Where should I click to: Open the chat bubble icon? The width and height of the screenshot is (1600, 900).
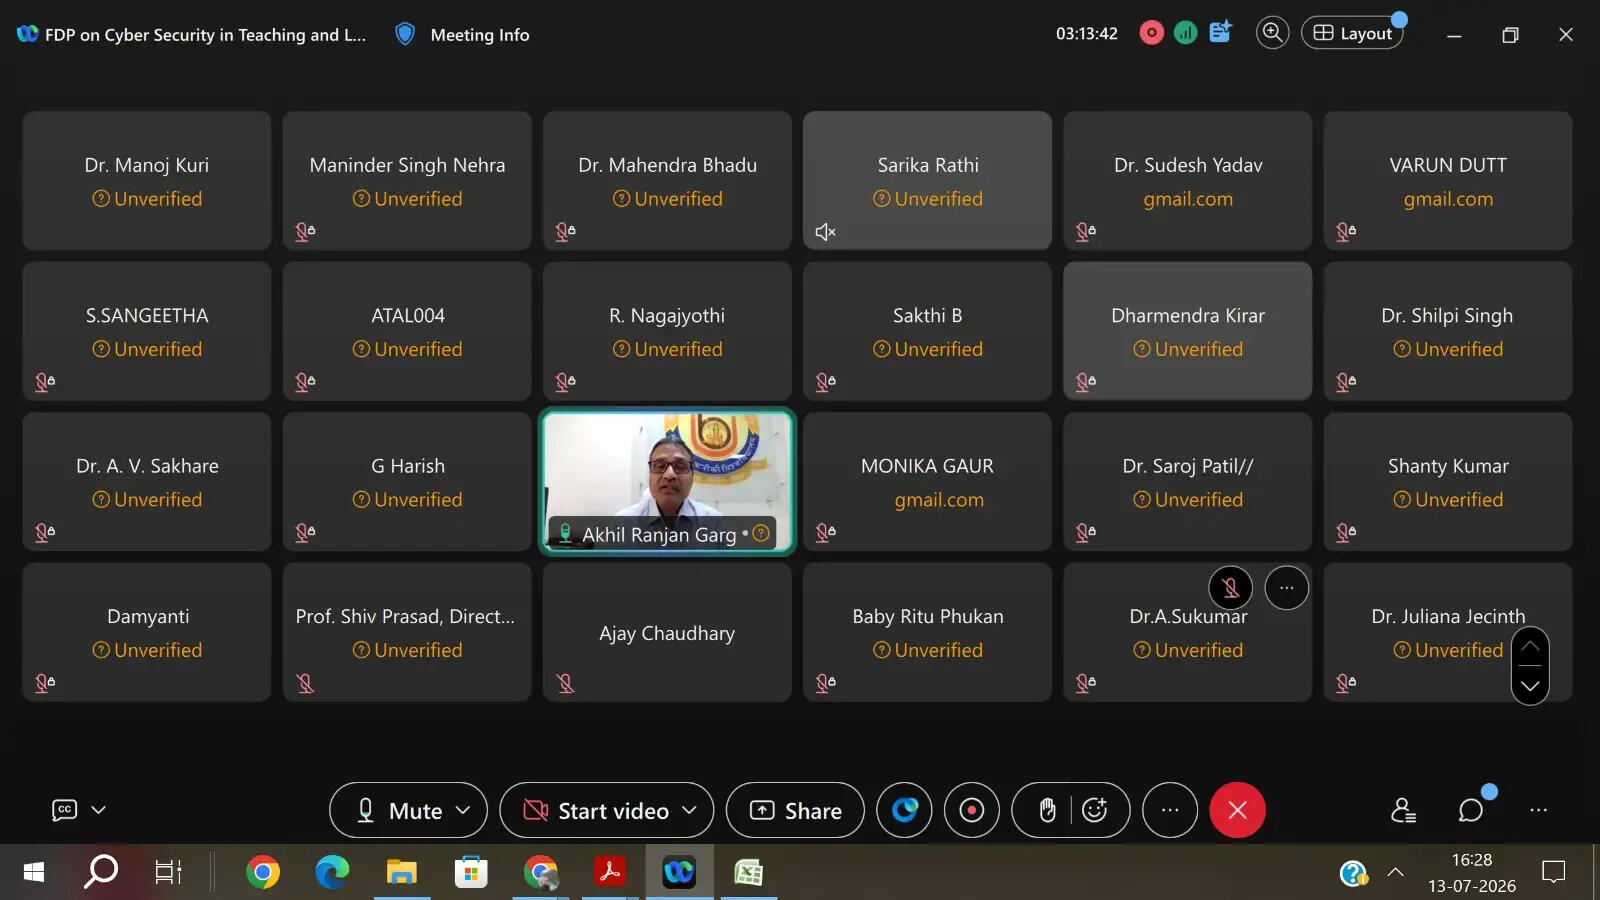1470,810
